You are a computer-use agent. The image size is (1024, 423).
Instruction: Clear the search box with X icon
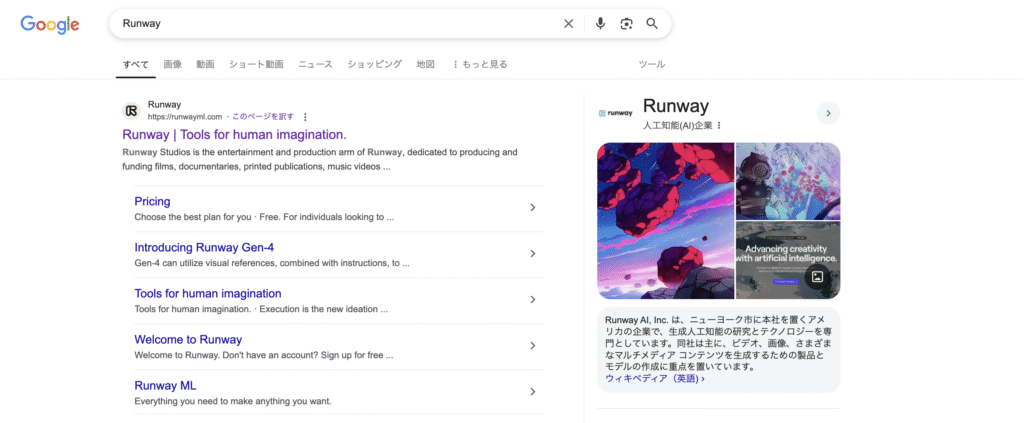(x=568, y=24)
